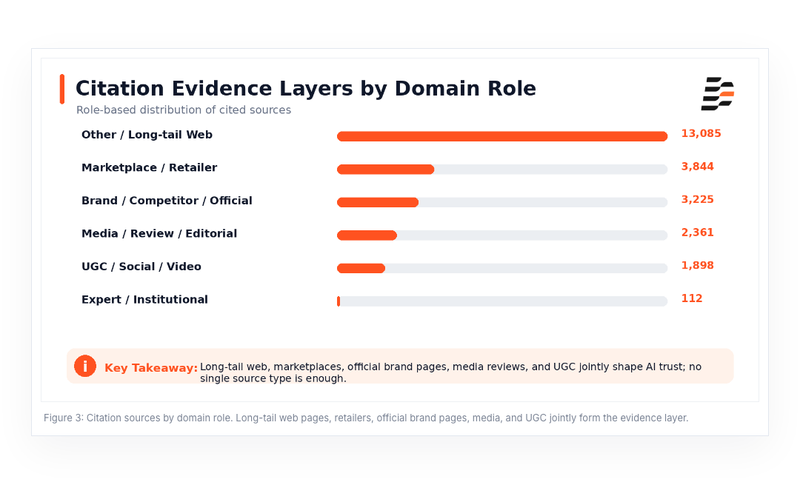The height and width of the screenshot is (485, 800).
Task: Click the Expert / Institutional bar
Action: click(338, 301)
